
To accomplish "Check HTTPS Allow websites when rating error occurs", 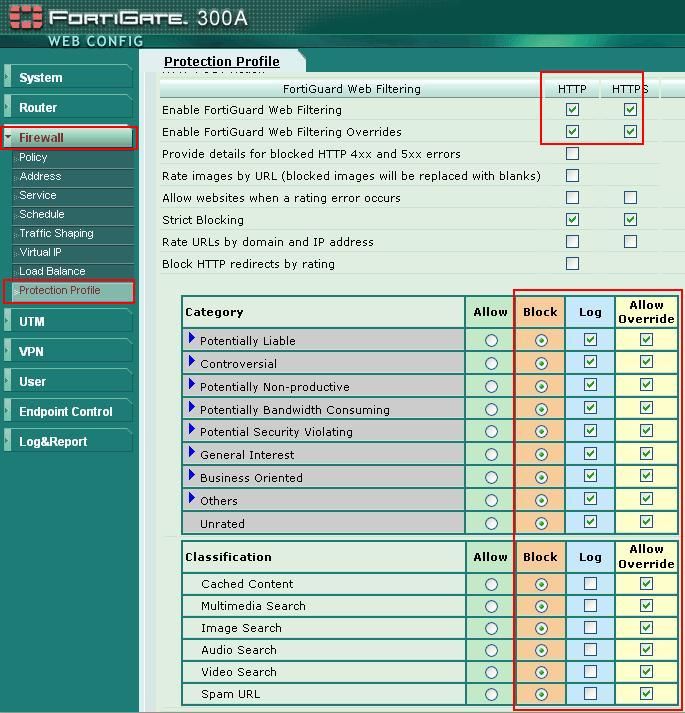I will 630,197.
